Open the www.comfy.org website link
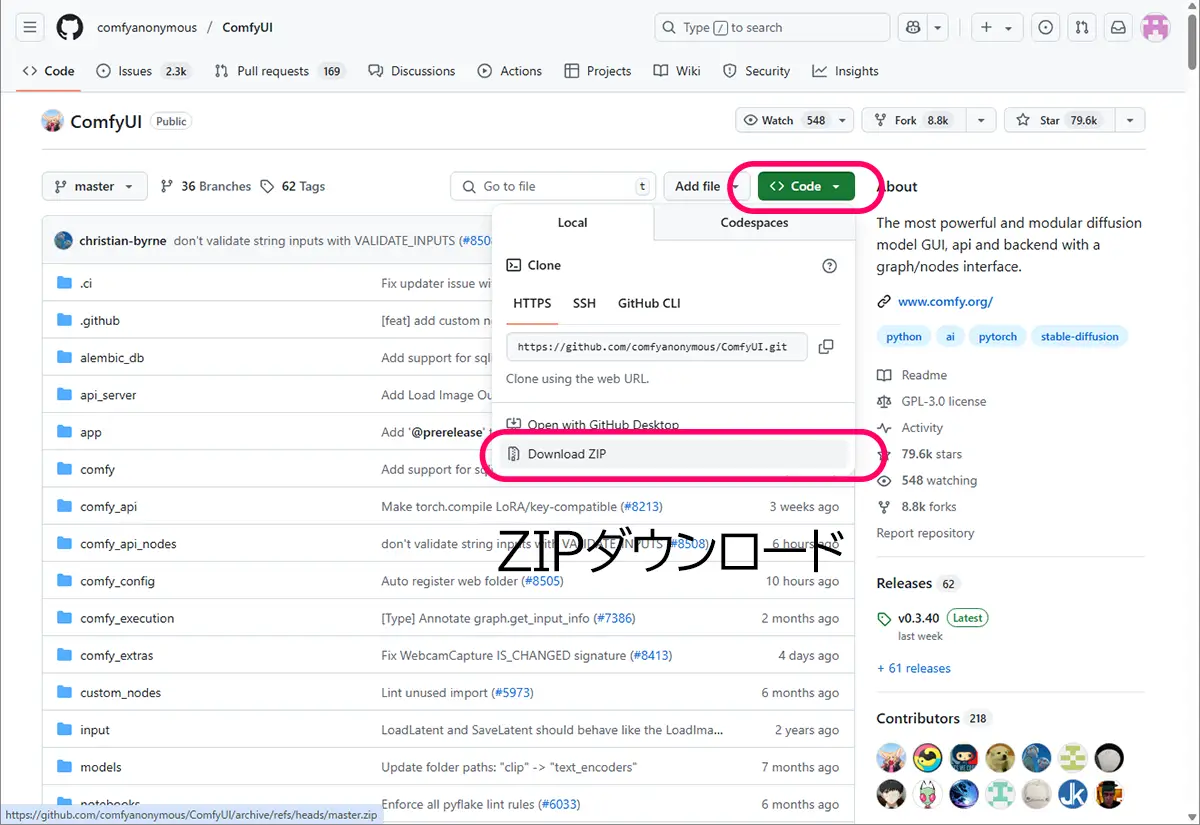 [945, 301]
